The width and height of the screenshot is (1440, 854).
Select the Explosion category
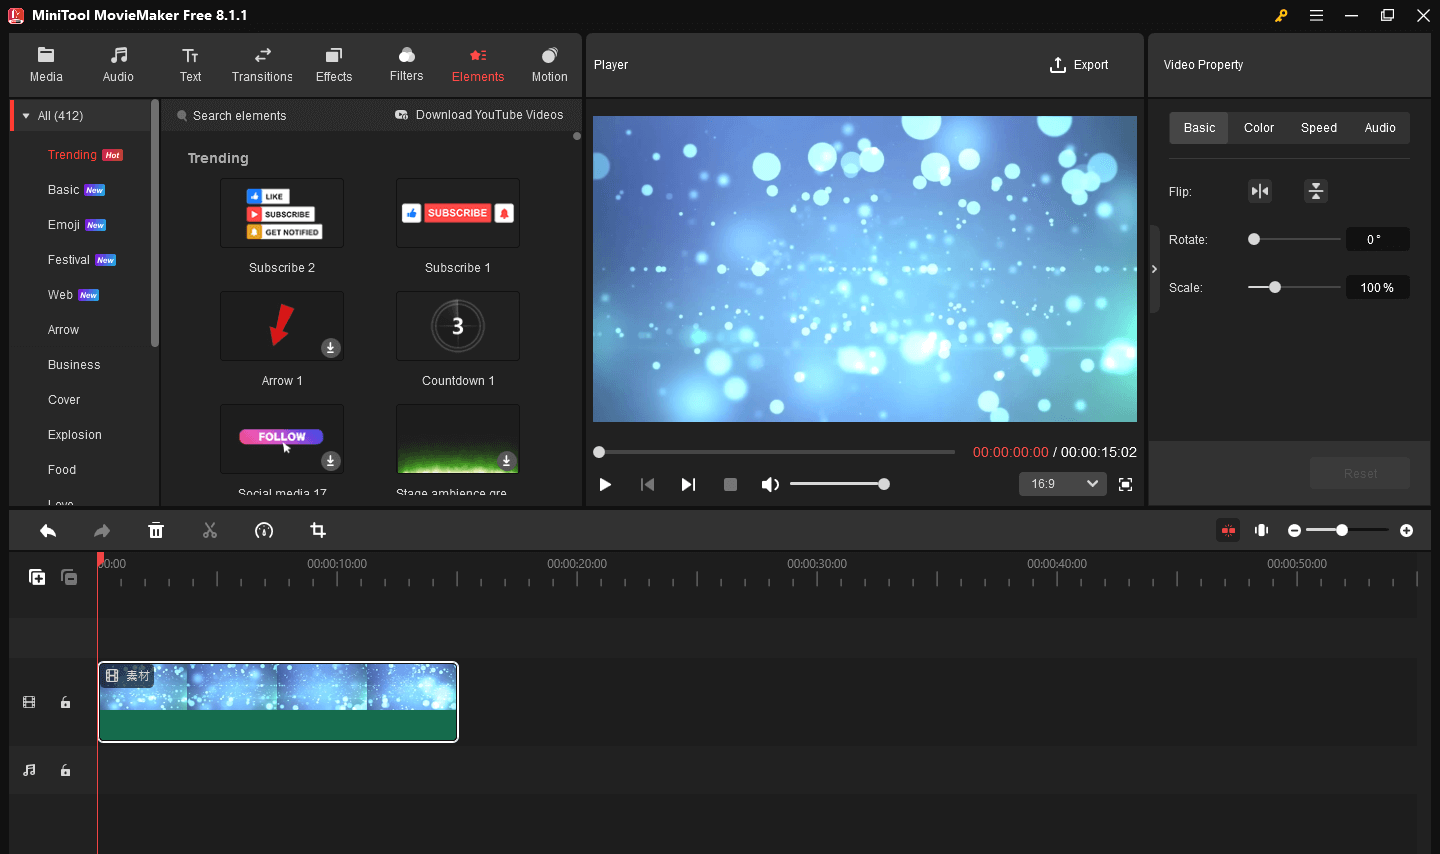pyautogui.click(x=75, y=435)
